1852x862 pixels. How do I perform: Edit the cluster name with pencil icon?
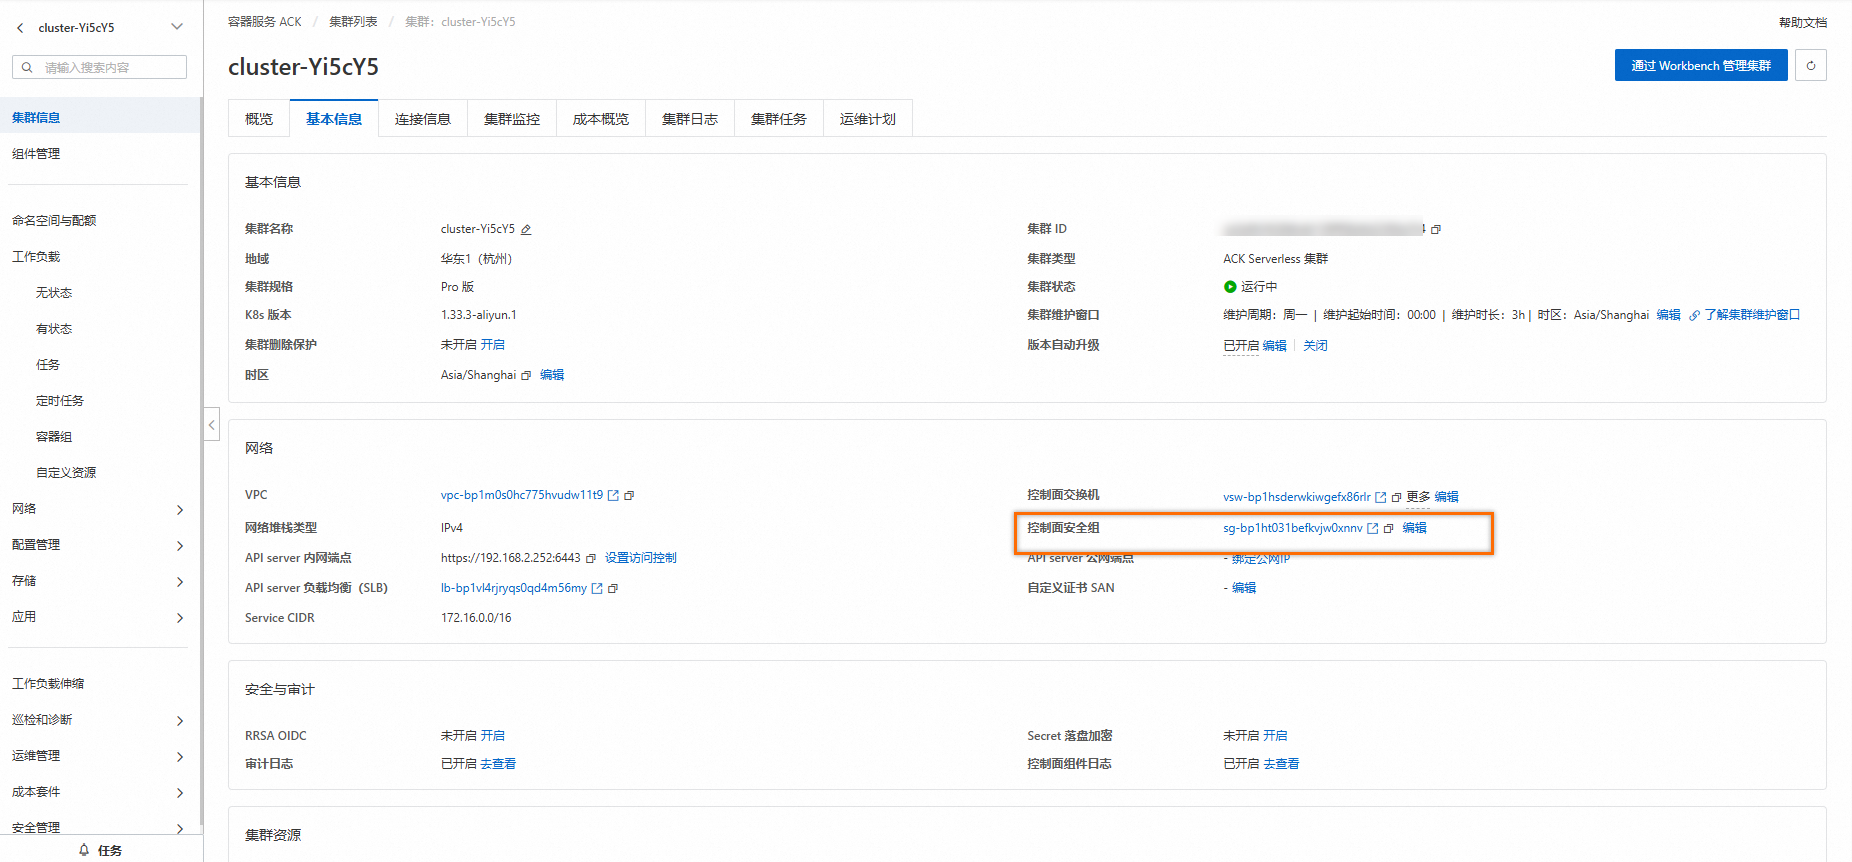pos(526,230)
